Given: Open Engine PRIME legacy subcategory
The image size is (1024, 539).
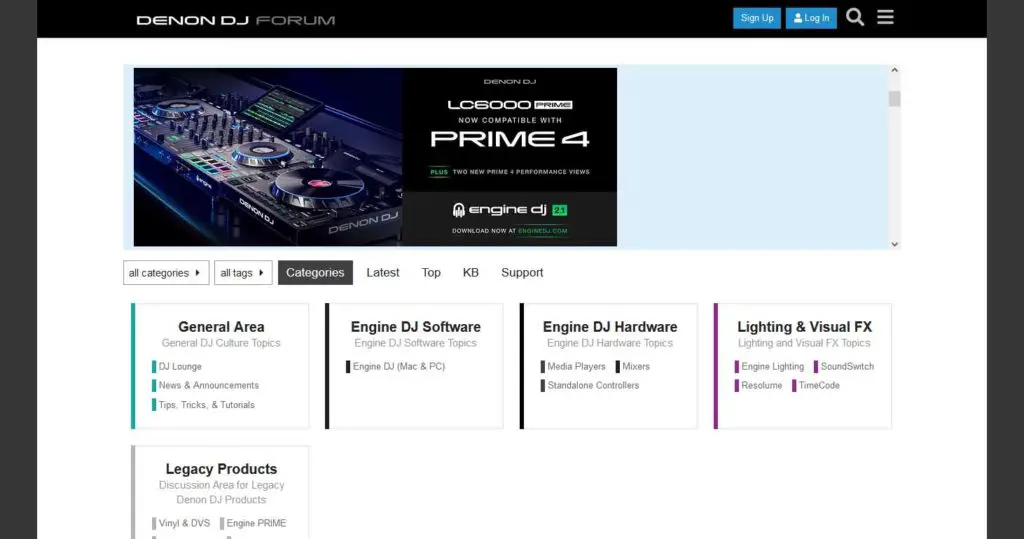Looking at the screenshot, I should (253, 523).
